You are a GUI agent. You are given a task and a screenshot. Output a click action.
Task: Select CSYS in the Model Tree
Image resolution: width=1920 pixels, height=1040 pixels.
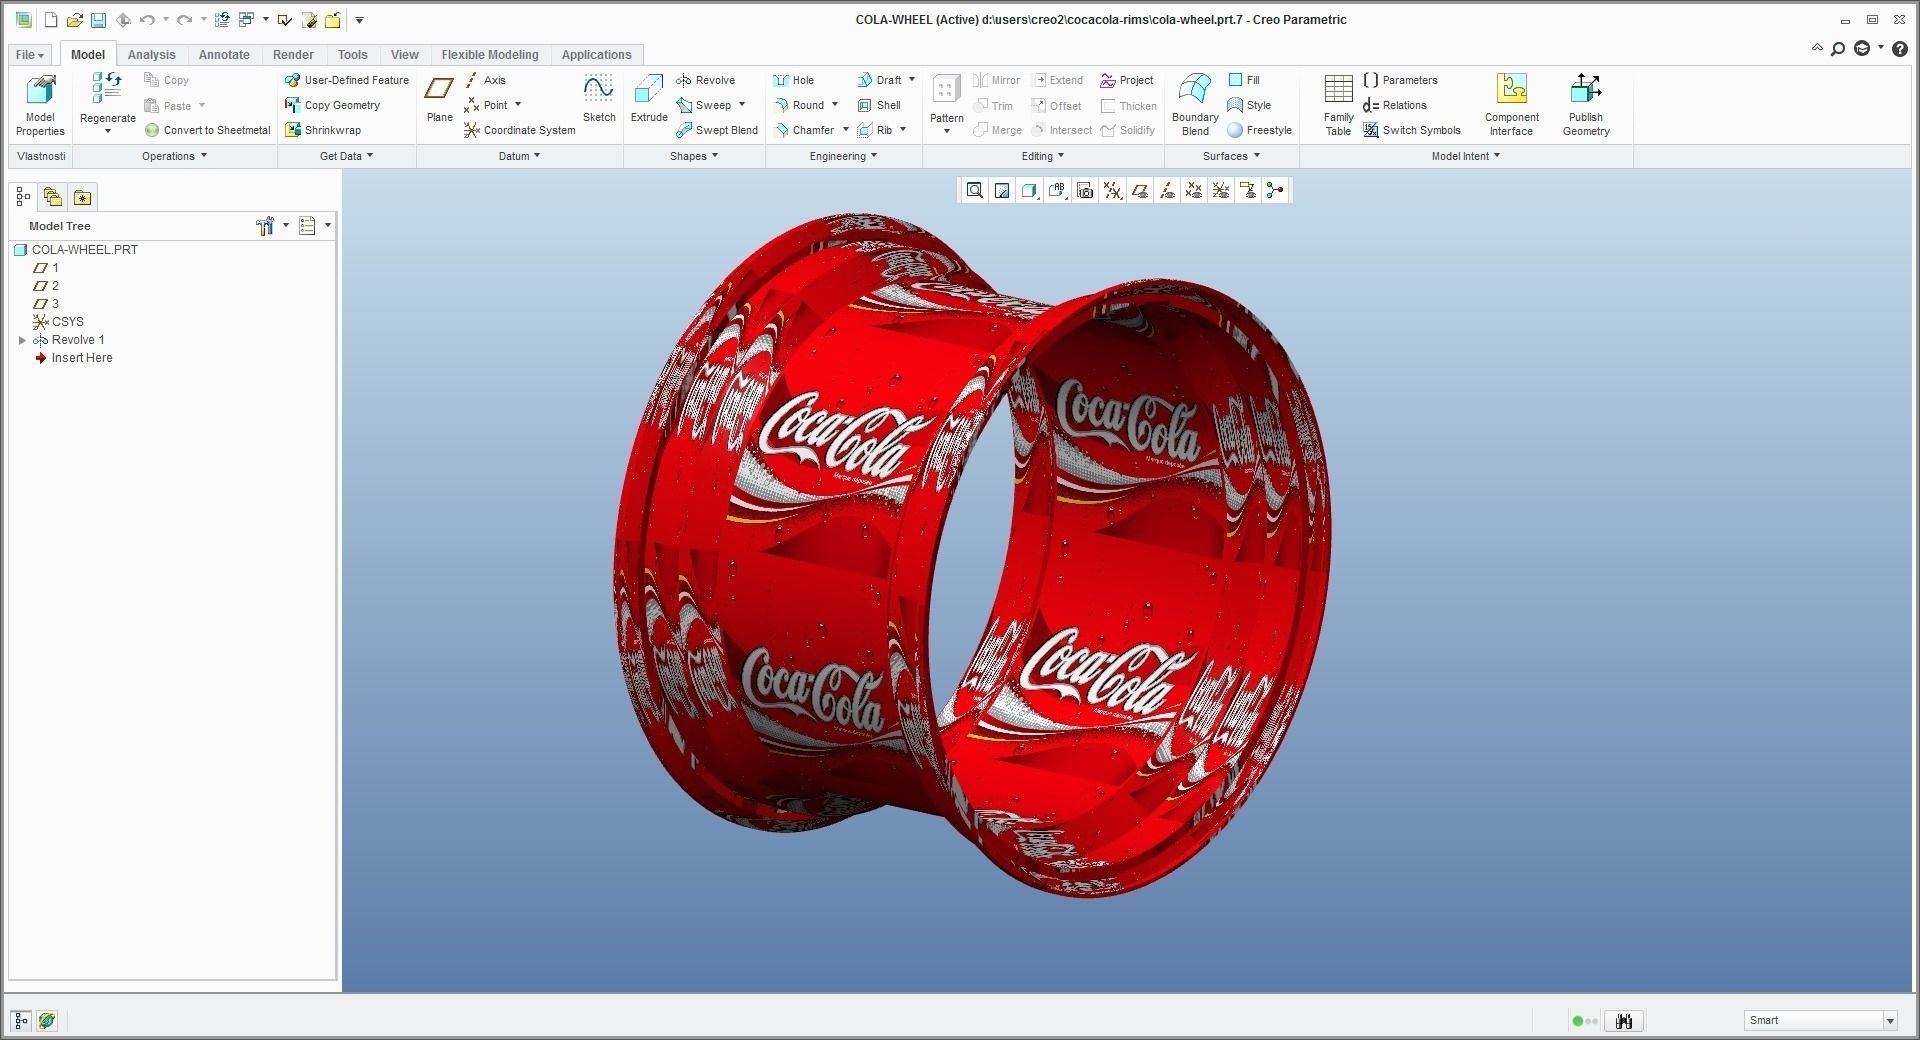click(x=68, y=321)
